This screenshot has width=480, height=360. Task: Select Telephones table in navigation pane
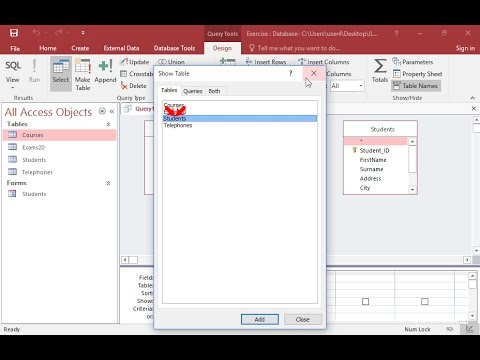point(60,172)
